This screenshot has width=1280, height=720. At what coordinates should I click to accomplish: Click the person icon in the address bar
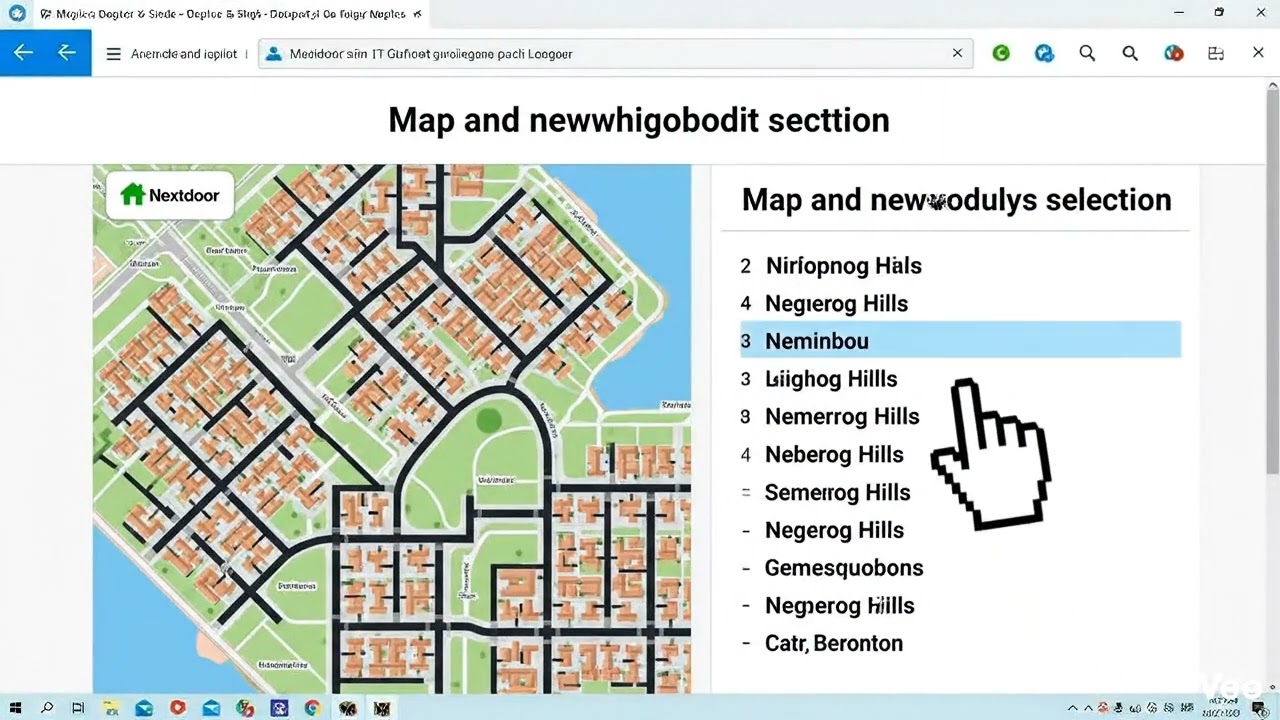pyautogui.click(x=274, y=54)
